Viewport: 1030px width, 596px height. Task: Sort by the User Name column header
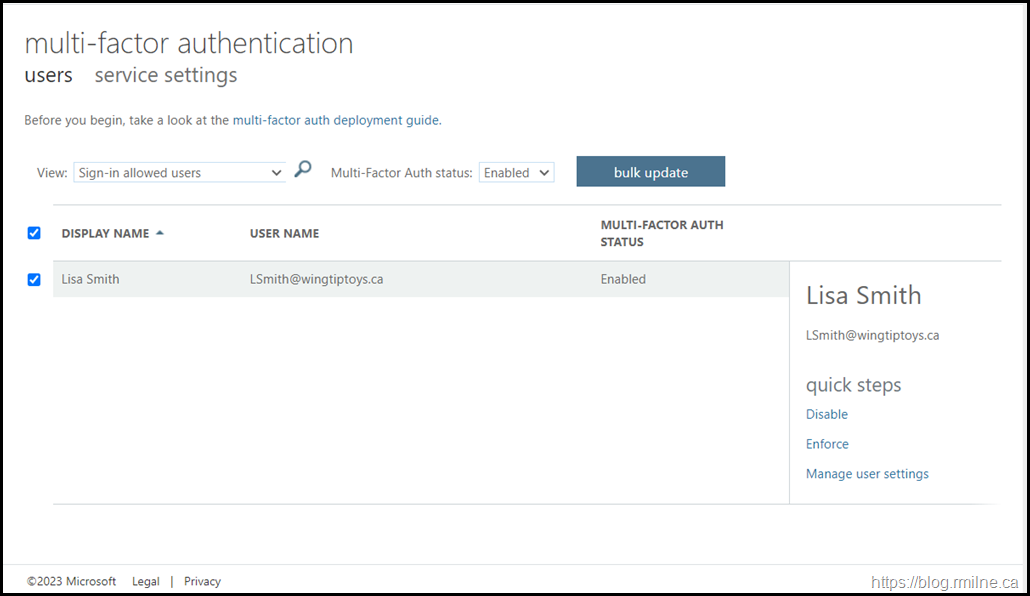pos(285,233)
